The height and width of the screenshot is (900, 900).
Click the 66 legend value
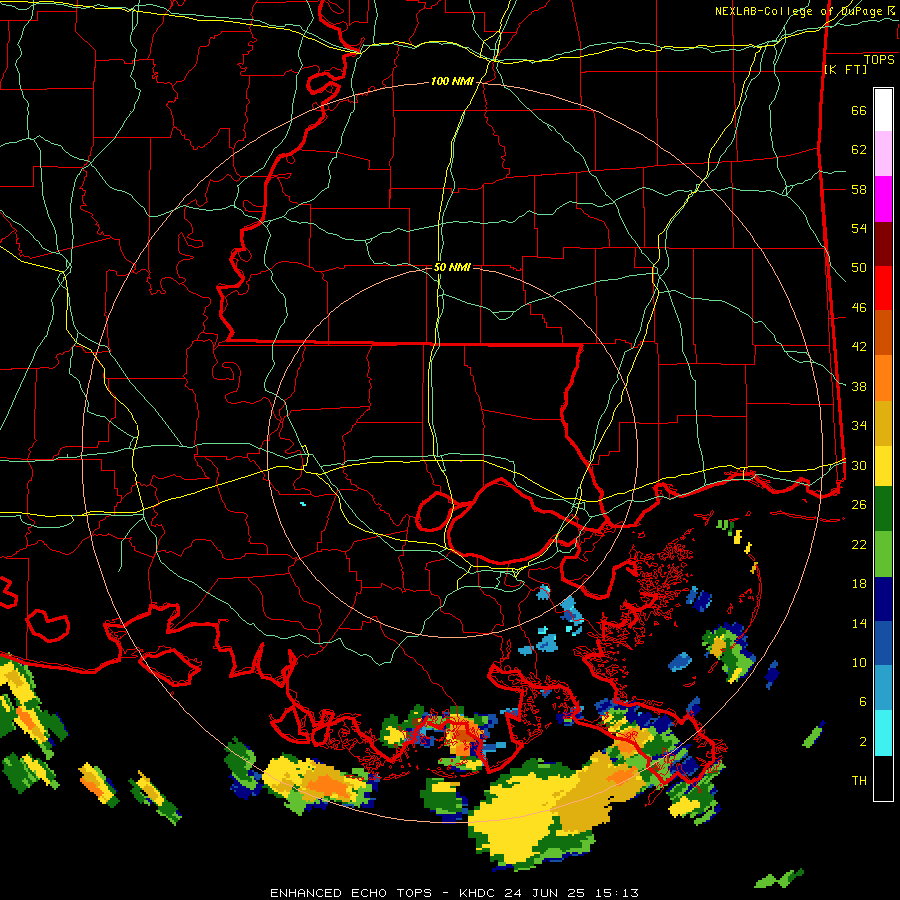coord(859,110)
